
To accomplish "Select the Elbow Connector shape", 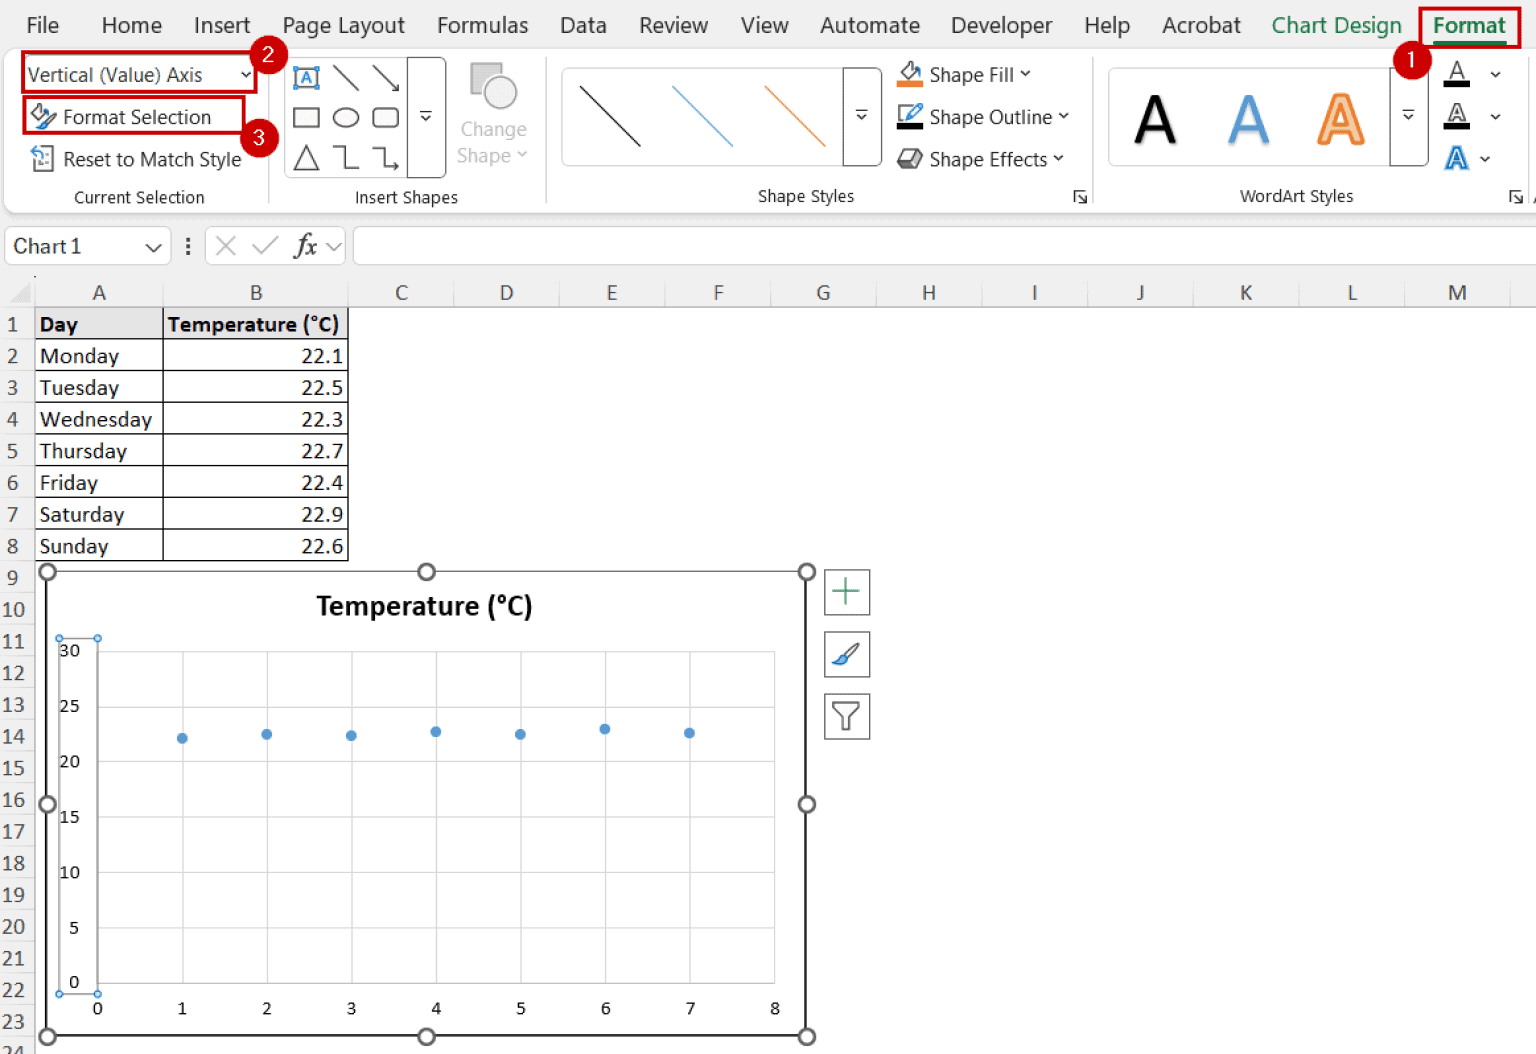I will tap(347, 157).
